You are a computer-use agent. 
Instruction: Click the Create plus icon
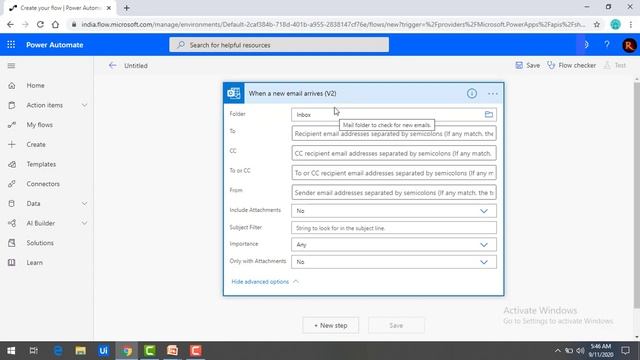[12, 144]
